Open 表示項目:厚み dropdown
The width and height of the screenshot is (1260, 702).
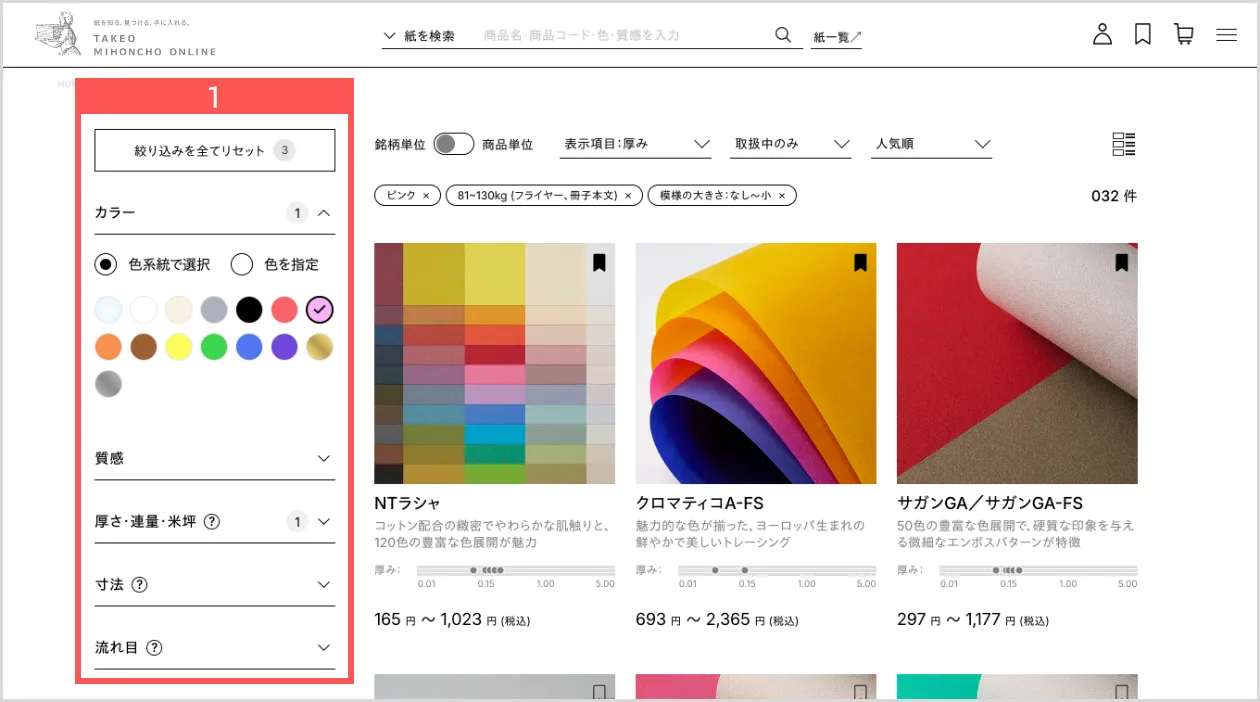click(x=636, y=144)
